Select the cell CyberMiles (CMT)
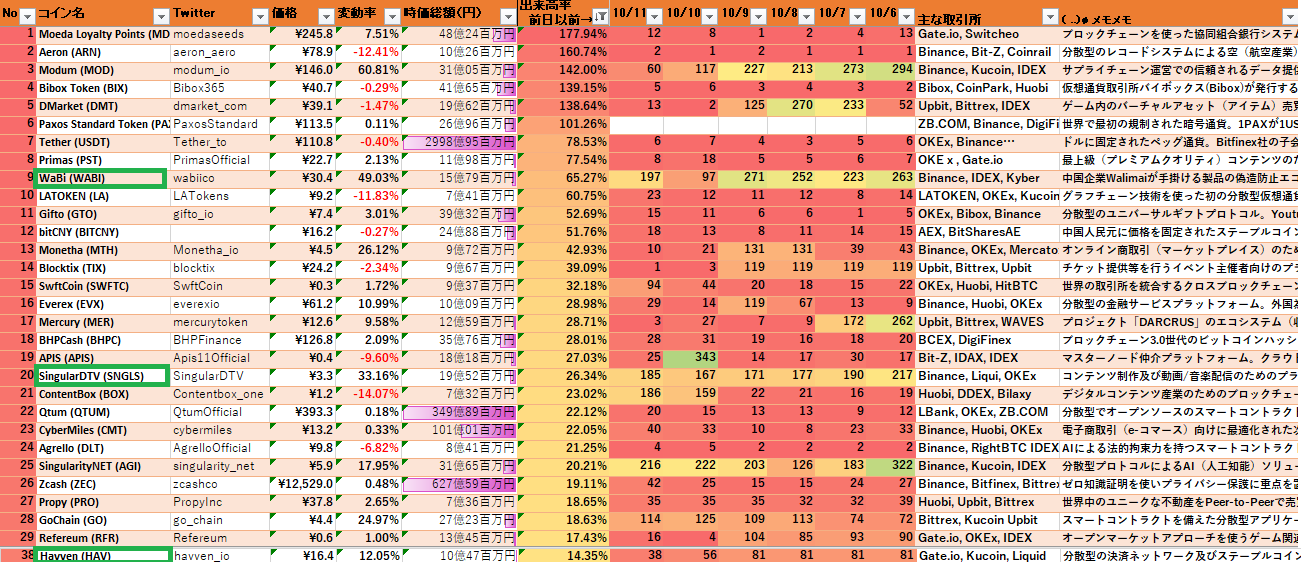Screen dimensions: 1301x562 (x=103, y=430)
